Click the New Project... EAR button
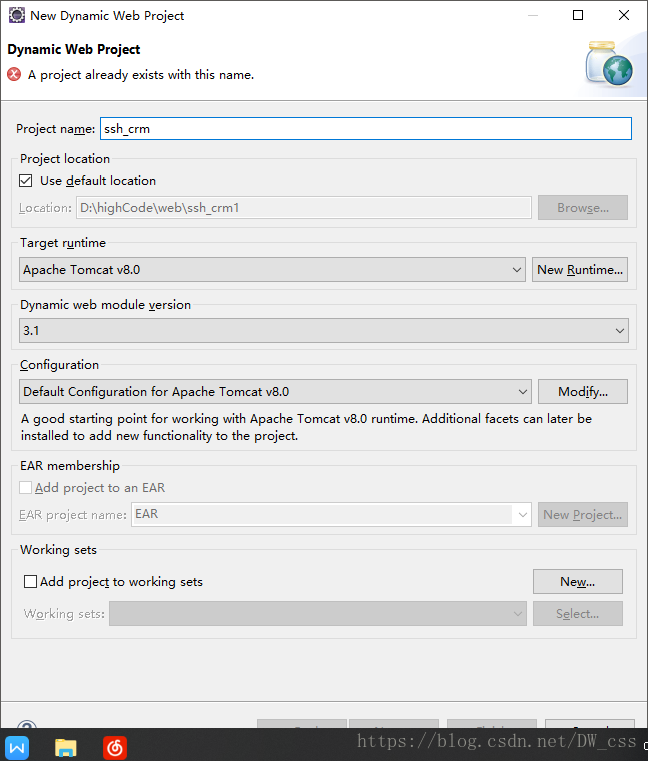 tap(582, 514)
